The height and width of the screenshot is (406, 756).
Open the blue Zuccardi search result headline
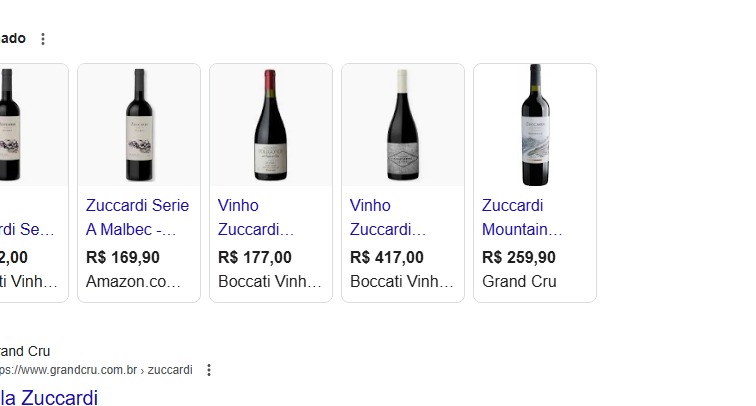[48, 397]
